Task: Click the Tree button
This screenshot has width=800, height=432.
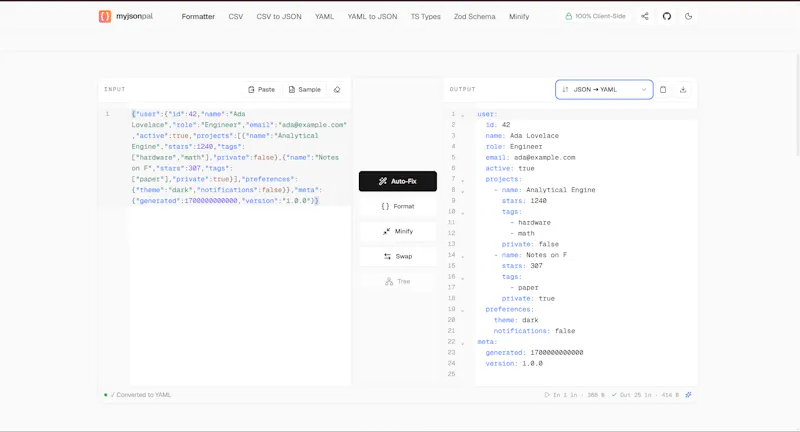Action: pyautogui.click(x=398, y=281)
